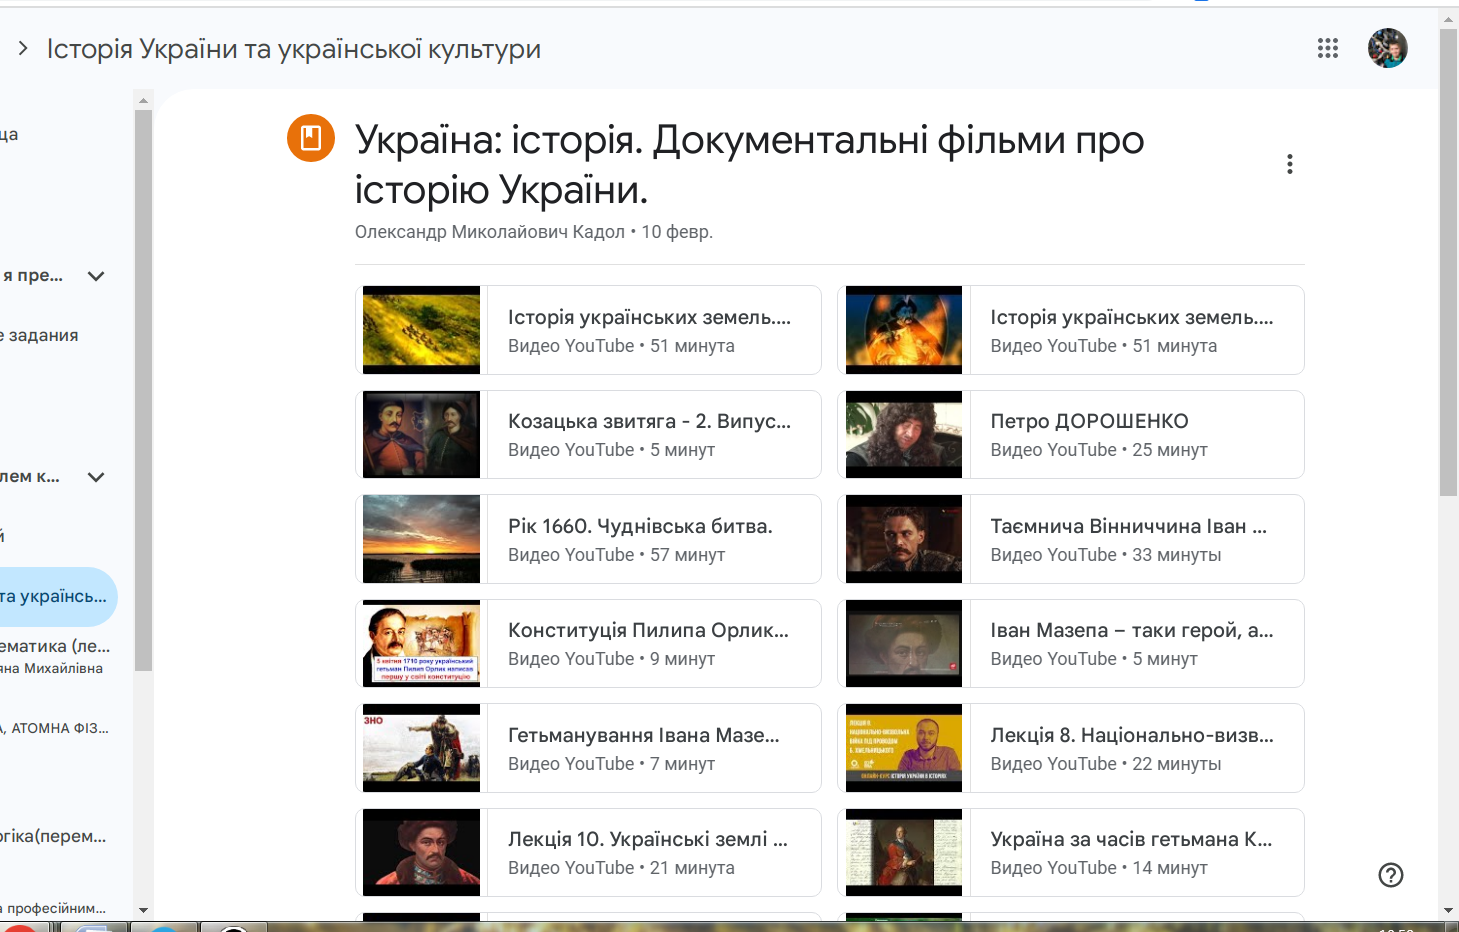Open the video 'Лекція 8. Національно-визв...'
This screenshot has height=932, width=1459.
coord(1071,748)
